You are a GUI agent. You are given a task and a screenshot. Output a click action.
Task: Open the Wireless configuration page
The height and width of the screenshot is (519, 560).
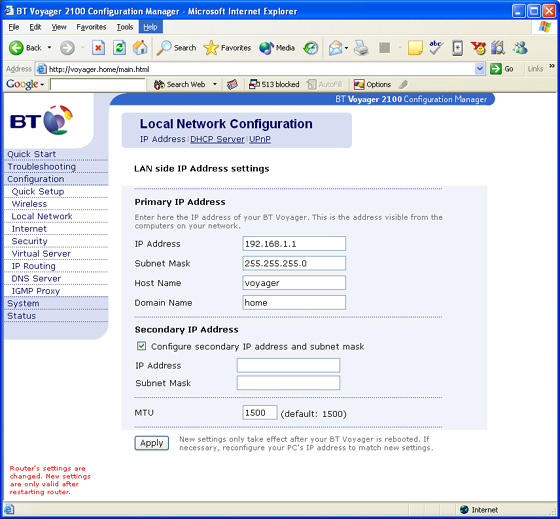pos(29,204)
